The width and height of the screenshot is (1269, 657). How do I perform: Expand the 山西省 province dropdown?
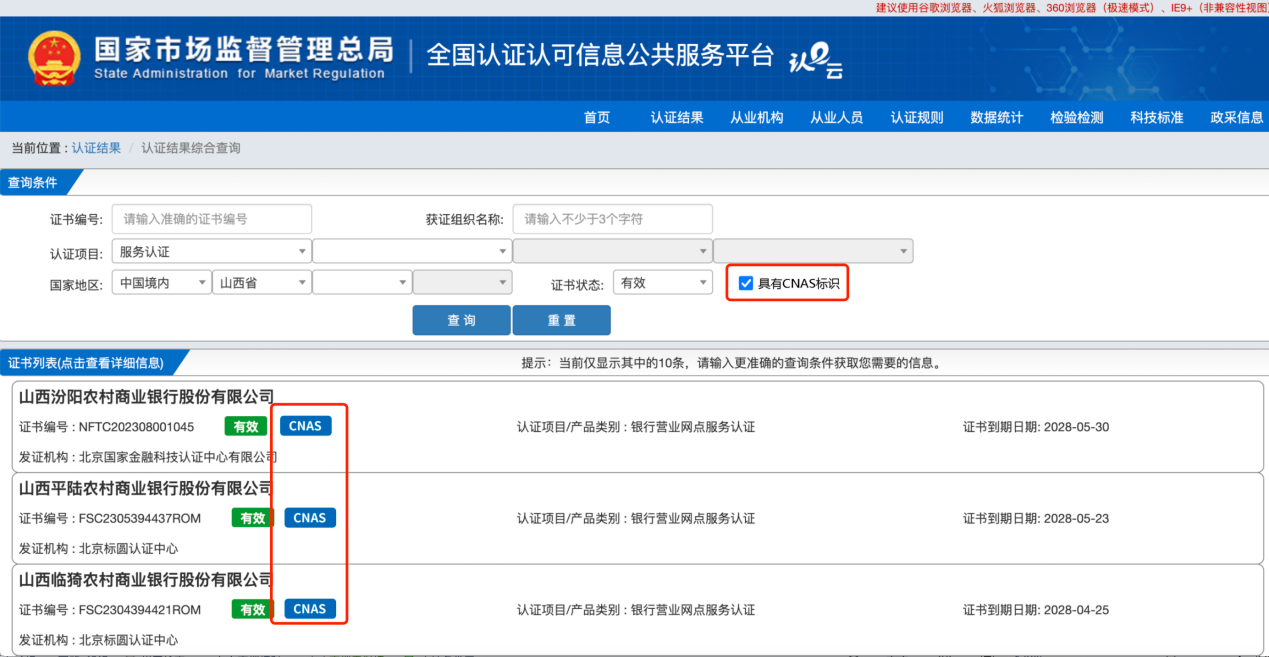(x=261, y=283)
